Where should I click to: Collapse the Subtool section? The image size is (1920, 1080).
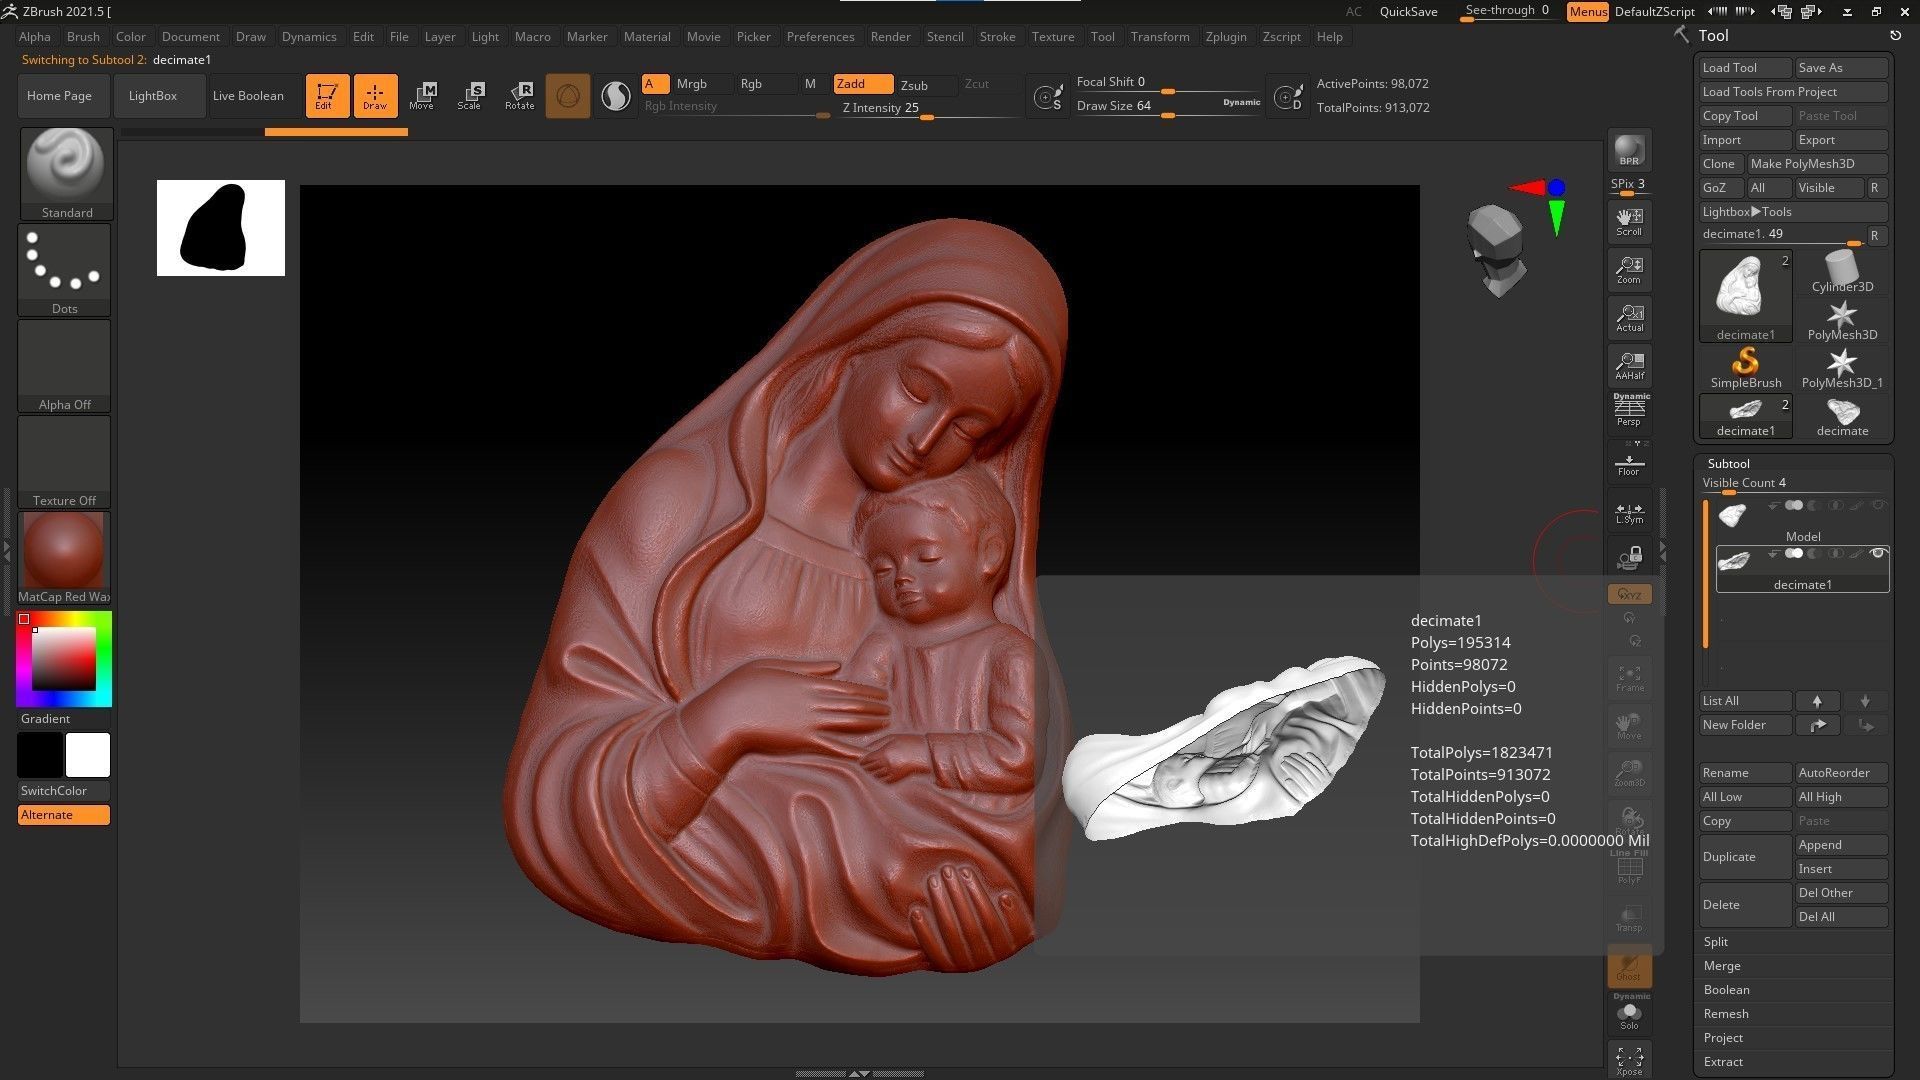tap(1728, 463)
